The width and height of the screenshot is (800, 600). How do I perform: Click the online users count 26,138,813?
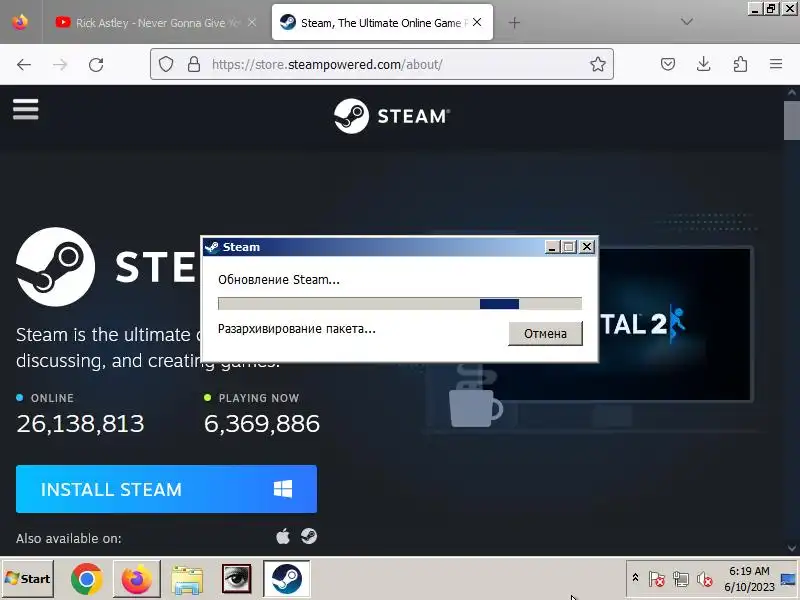[80, 423]
